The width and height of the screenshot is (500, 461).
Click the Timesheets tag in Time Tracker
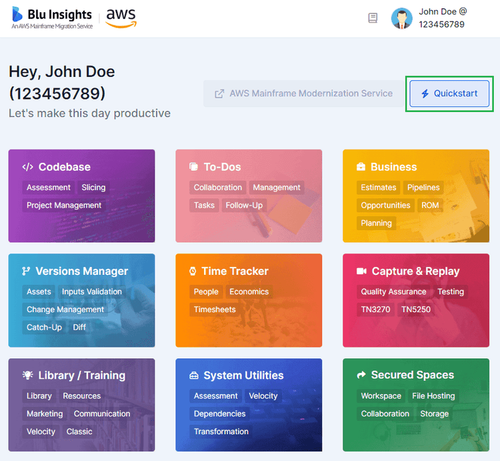[x=215, y=309]
